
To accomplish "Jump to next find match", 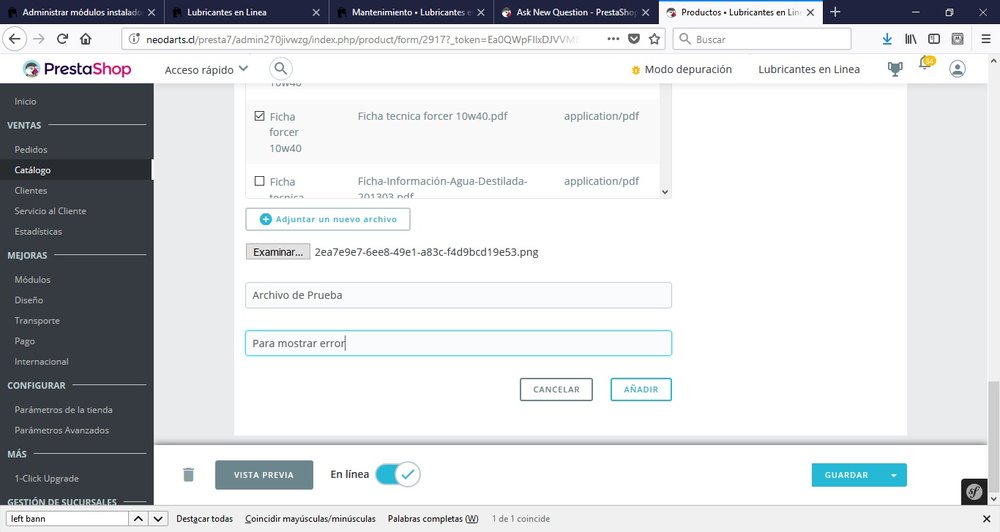I will coord(158,519).
